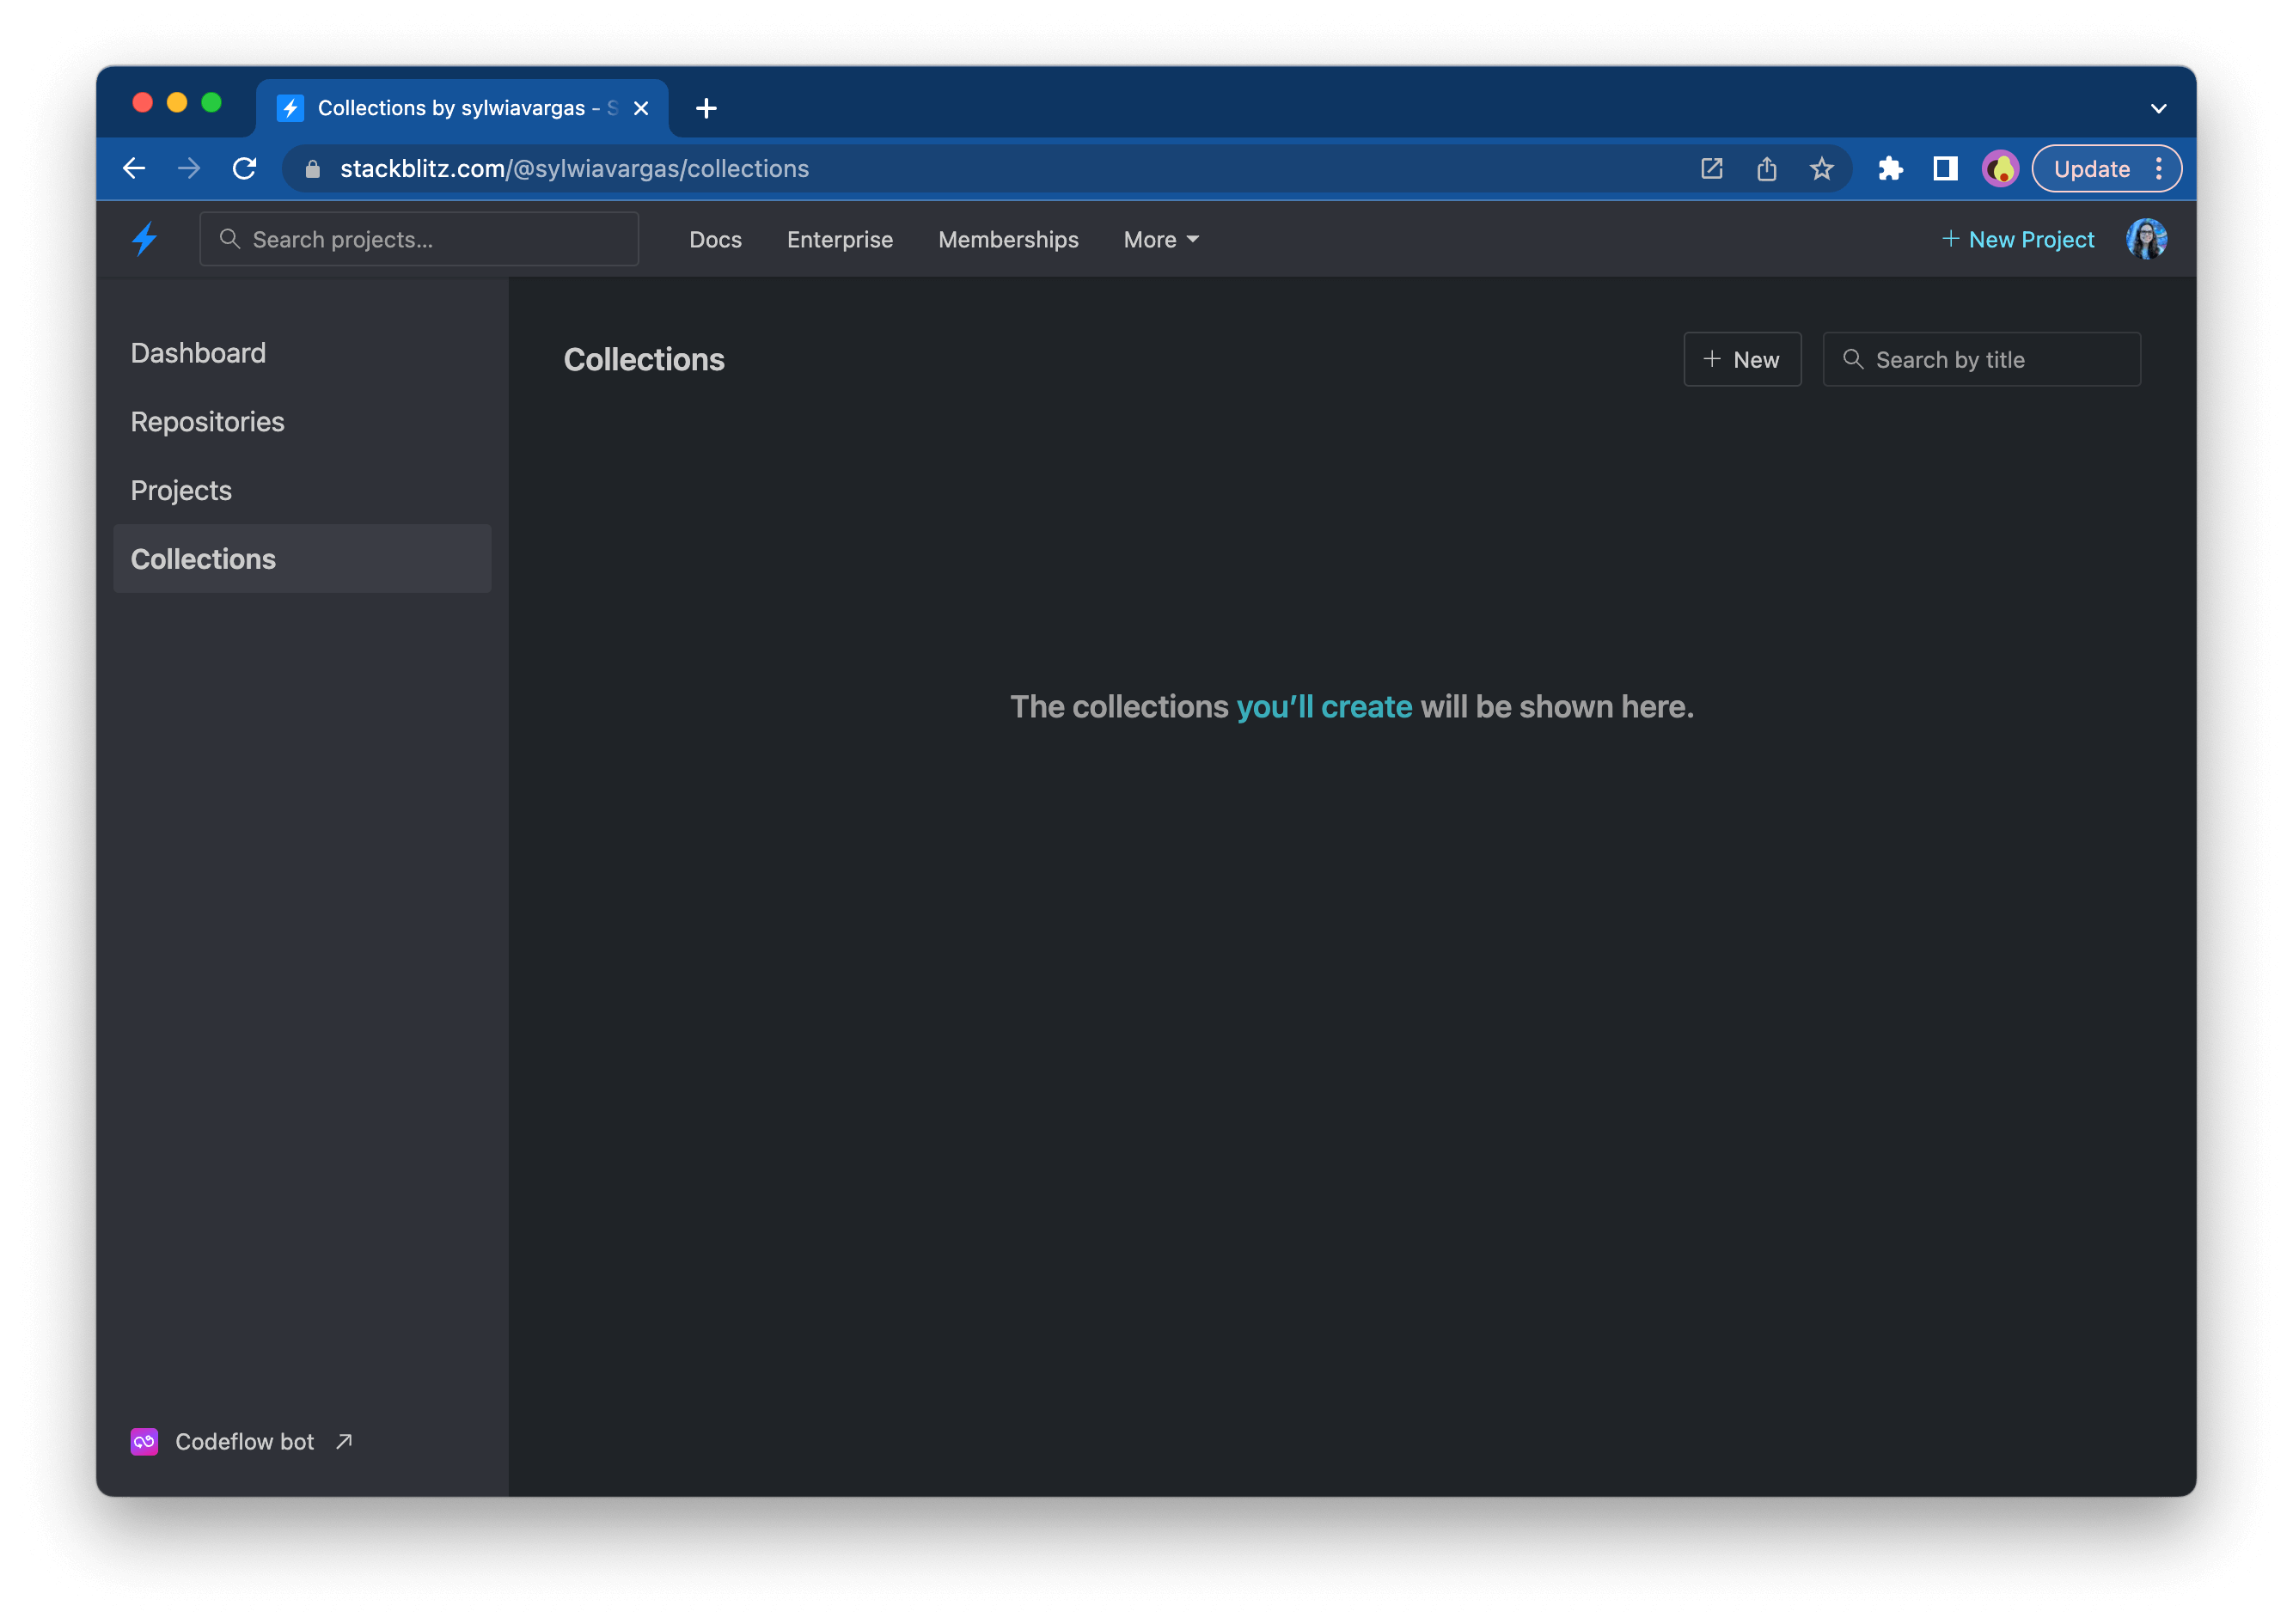This screenshot has width=2293, height=1624.
Task: Bookmark this page with the star icon
Action: click(x=1821, y=169)
